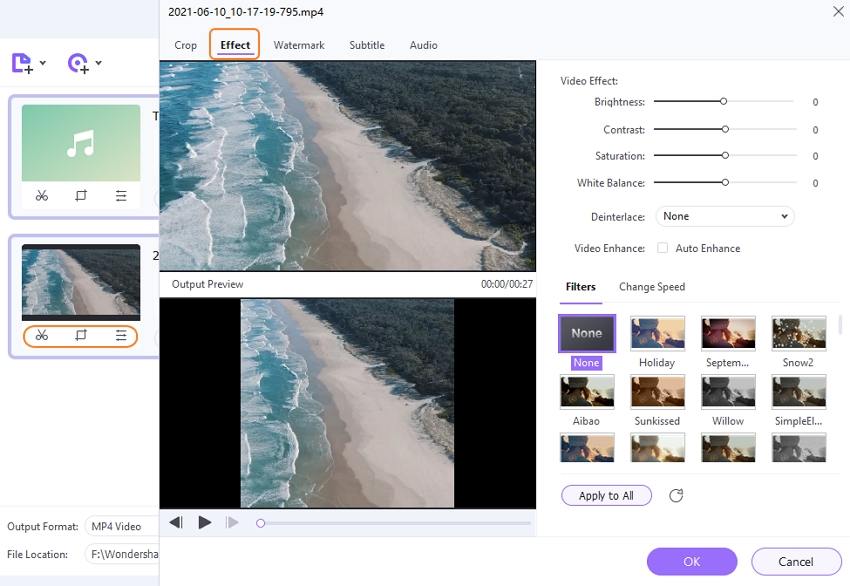Image resolution: width=850 pixels, height=586 pixels.
Task: Open the Output Format MP4 Video dropdown
Action: pyautogui.click(x=122, y=526)
